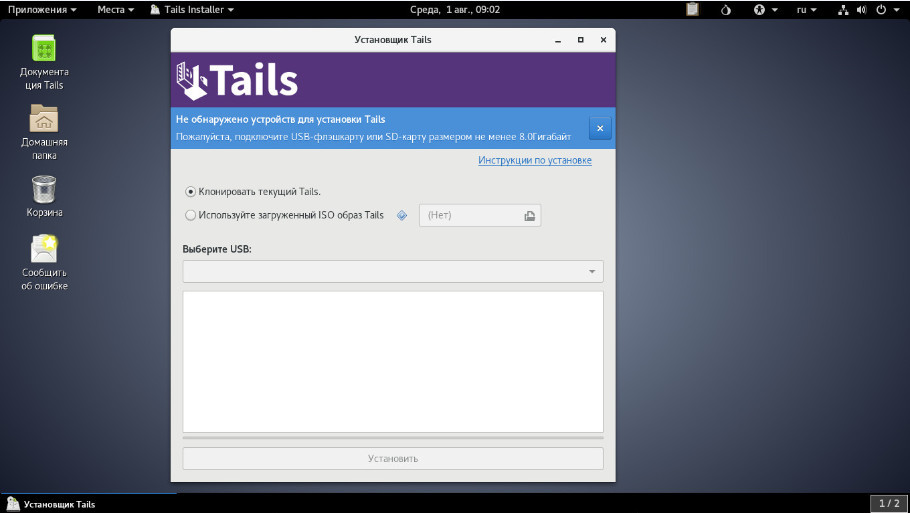Click the 1 / 2 workspace switcher
The height and width of the screenshot is (513, 910).
[x=889, y=503]
